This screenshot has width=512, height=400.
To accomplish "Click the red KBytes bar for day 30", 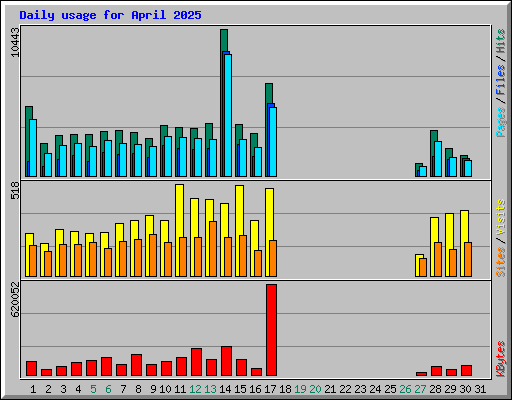I will 466,370.
